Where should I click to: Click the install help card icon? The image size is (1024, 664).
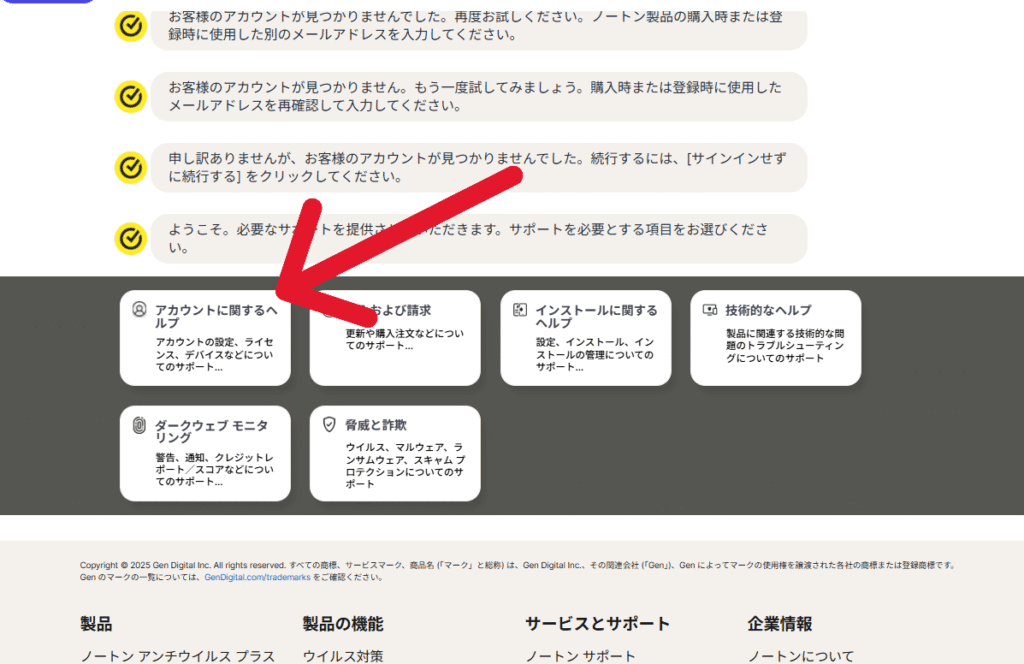519,310
